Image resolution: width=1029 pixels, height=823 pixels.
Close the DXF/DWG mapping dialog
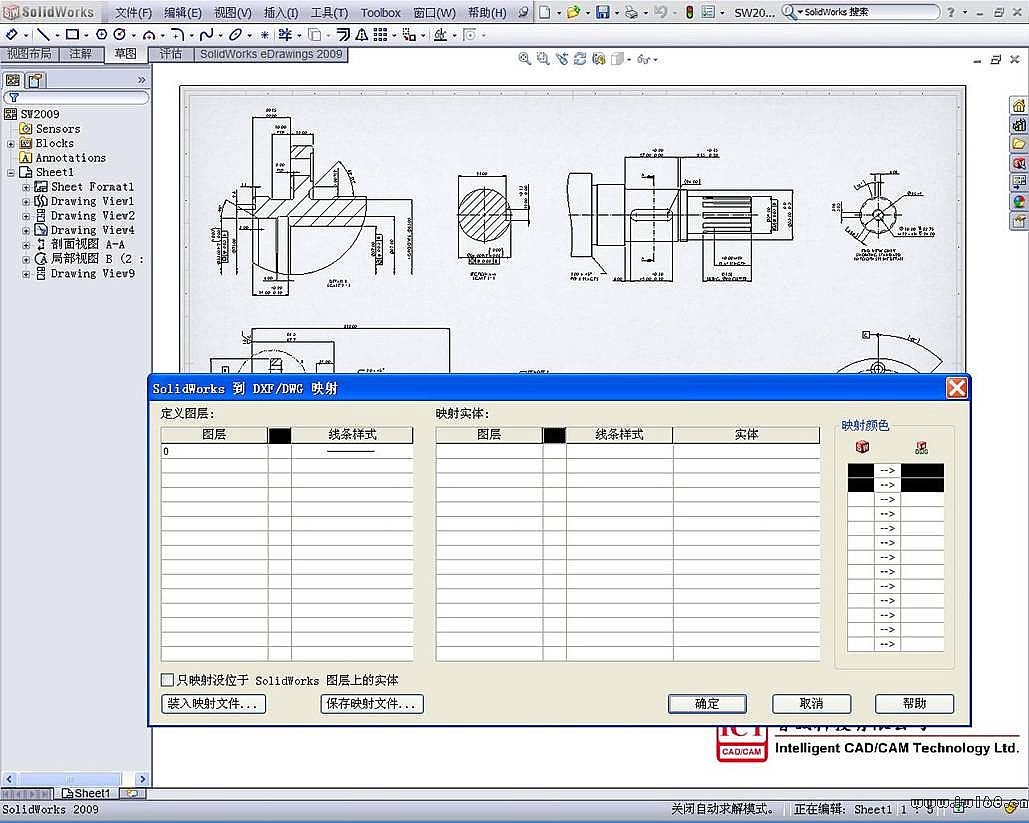pyautogui.click(x=956, y=388)
